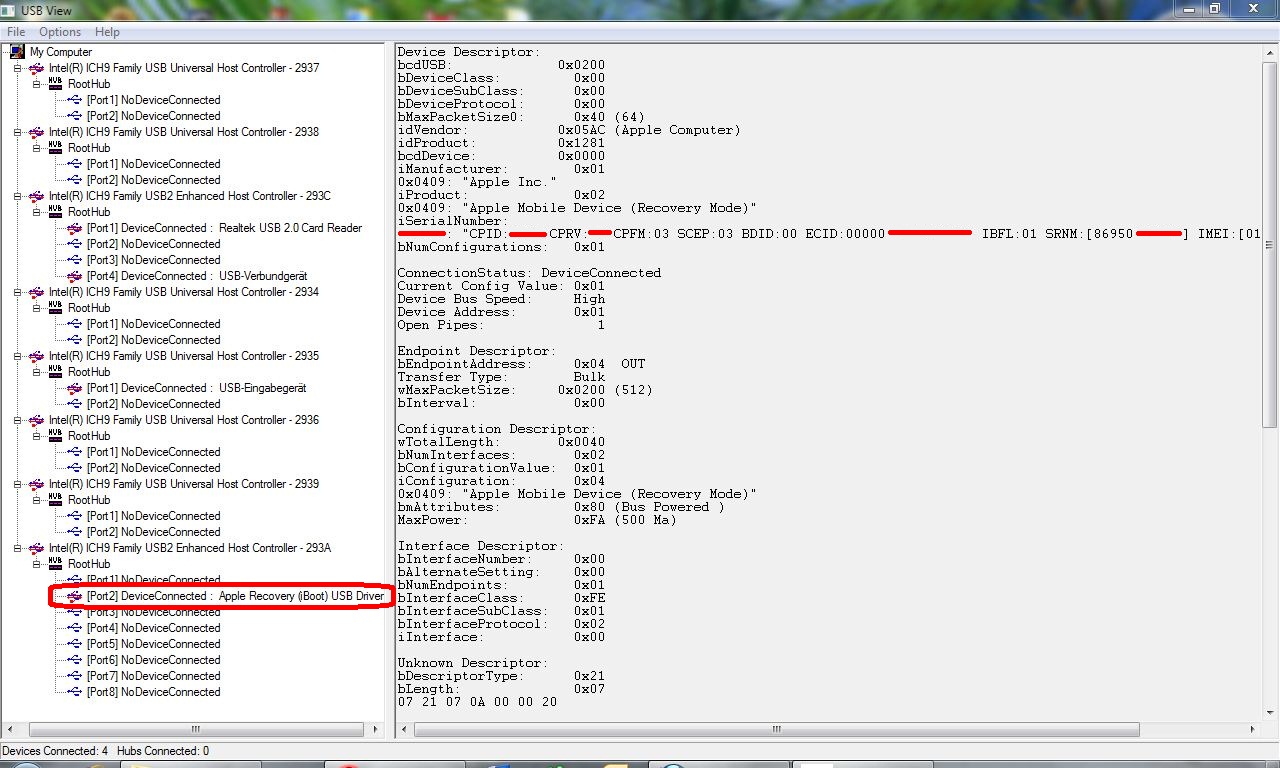This screenshot has height=768, width=1280.
Task: Click the MaxPower 0xFA (500 Ma) line
Action: pyautogui.click(x=538, y=520)
